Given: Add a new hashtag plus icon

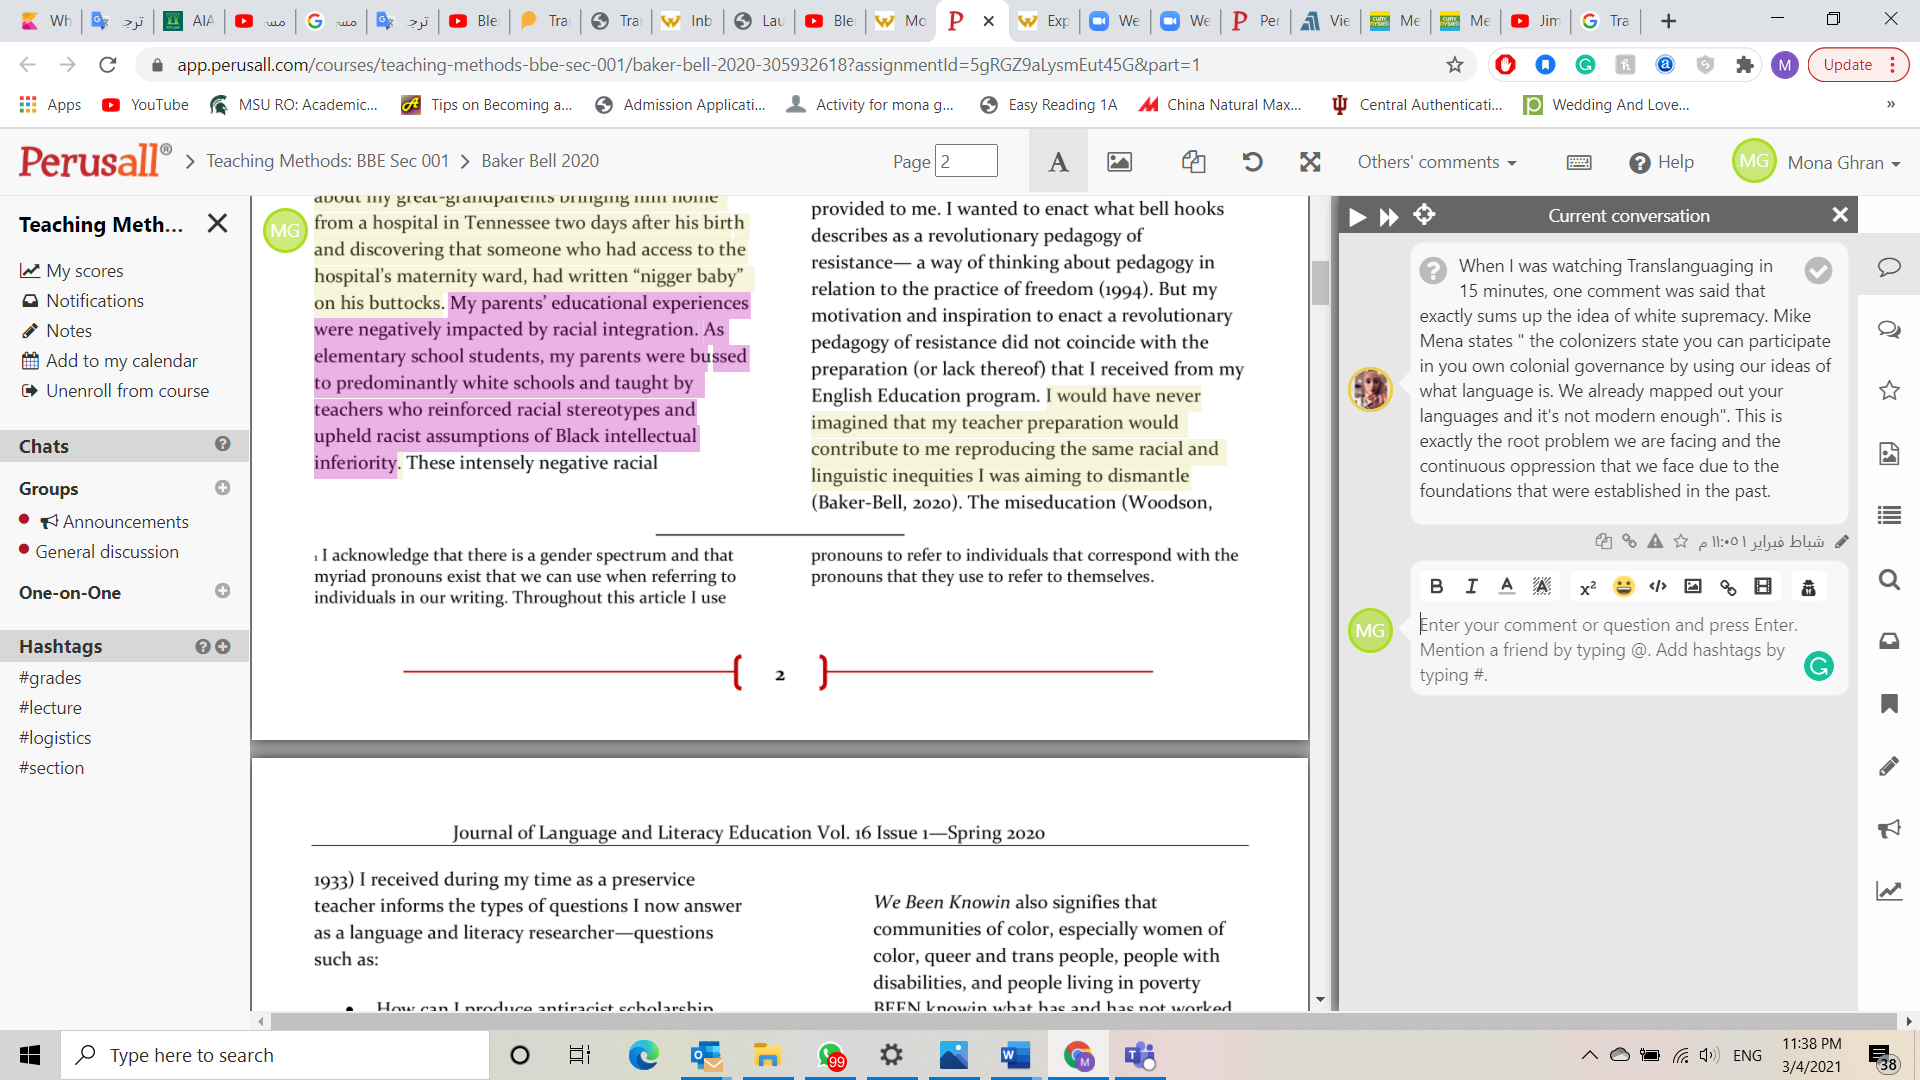Looking at the screenshot, I should click(x=223, y=647).
